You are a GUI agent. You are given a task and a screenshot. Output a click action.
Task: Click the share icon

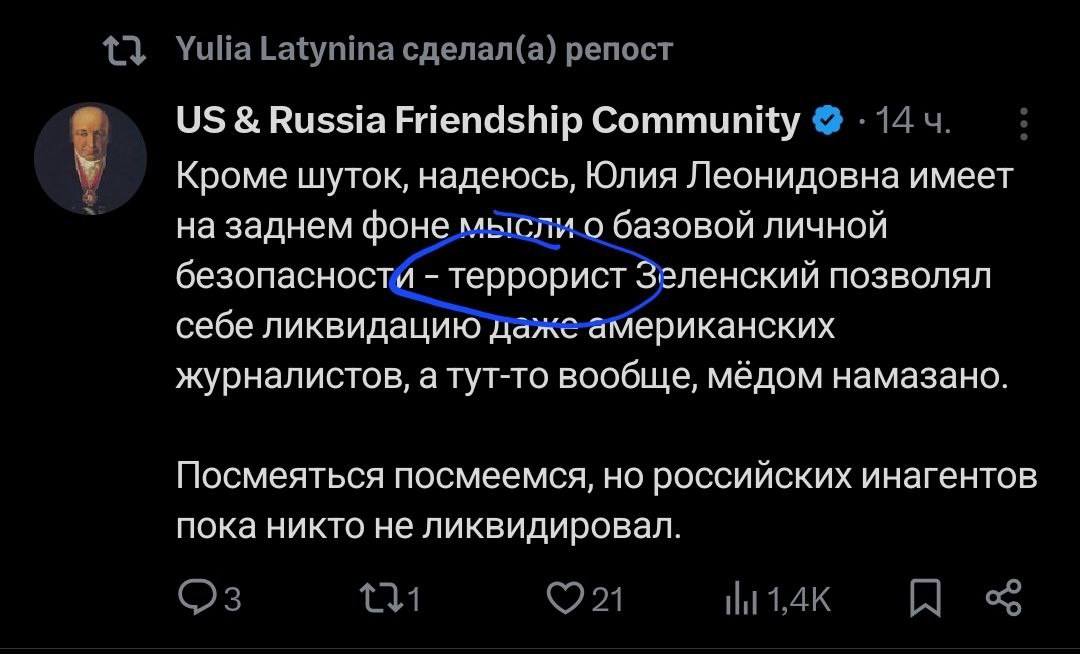tap(1003, 597)
